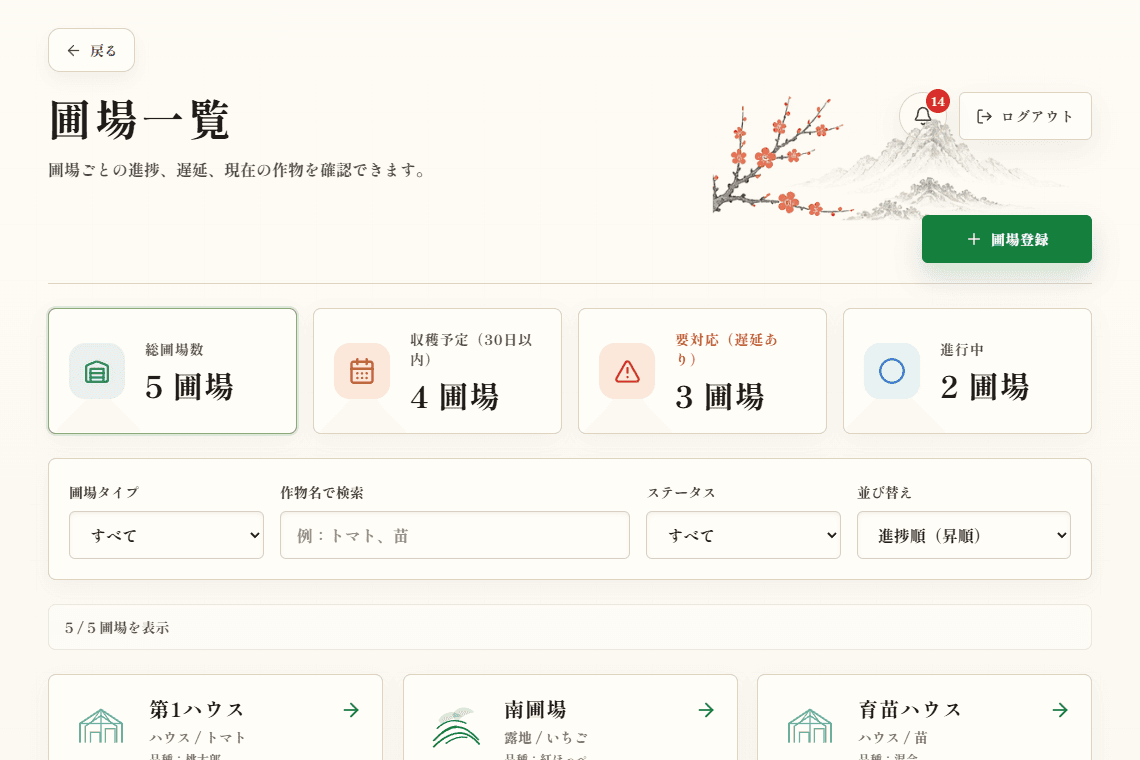Select the 進行中 summary card

pyautogui.click(x=967, y=371)
